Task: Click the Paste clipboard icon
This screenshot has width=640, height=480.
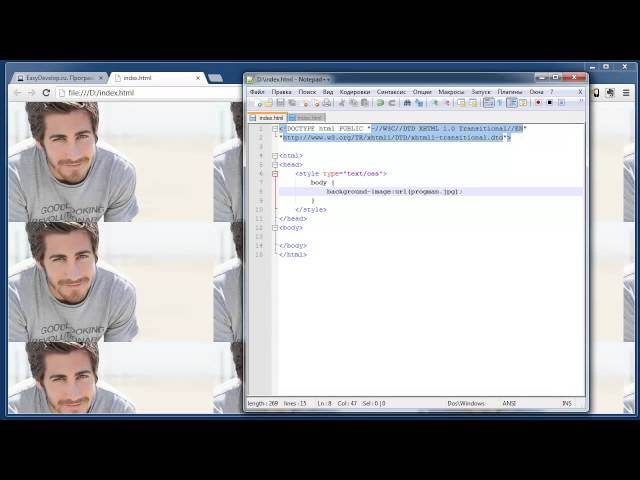Action: pos(364,103)
